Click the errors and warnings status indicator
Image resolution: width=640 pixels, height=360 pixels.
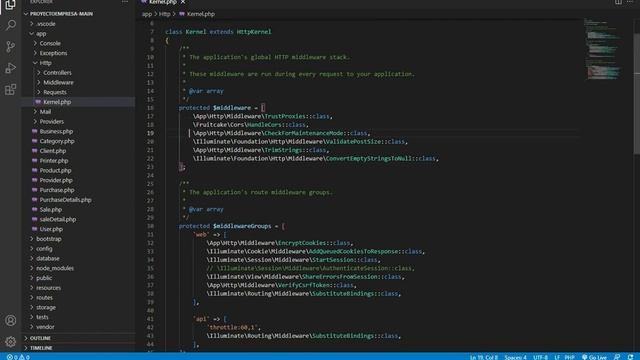[18, 357]
